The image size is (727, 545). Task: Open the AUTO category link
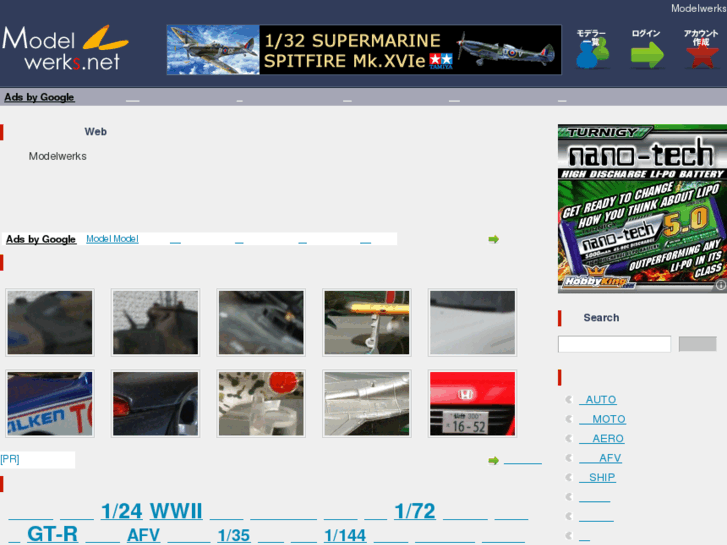point(598,400)
